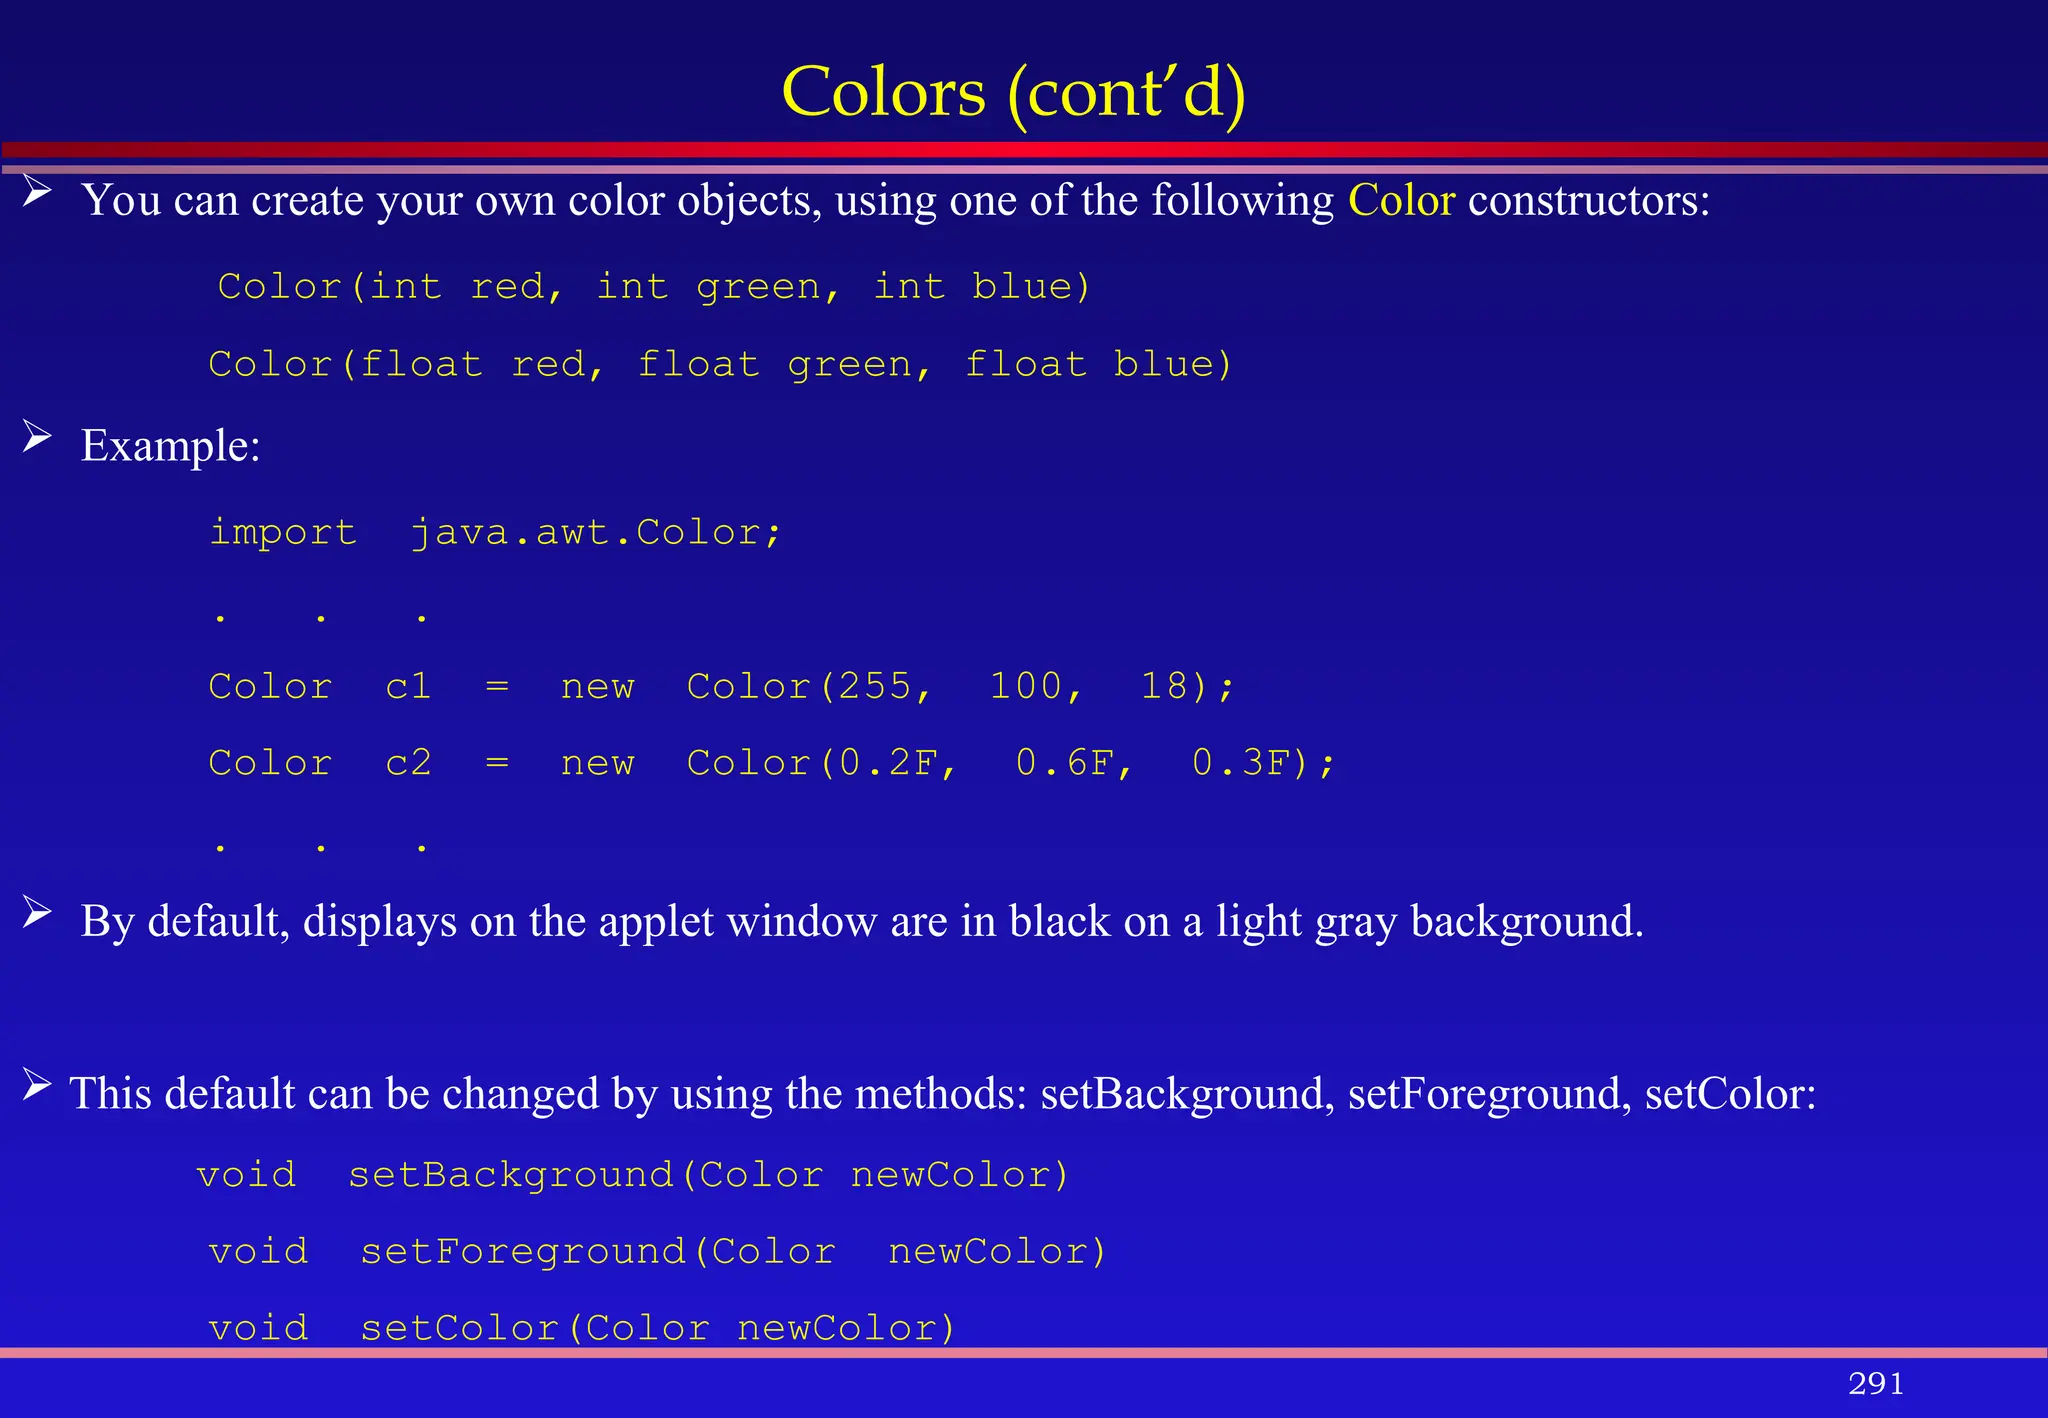Click the arrow bullet beside "This default can"

click(37, 1084)
